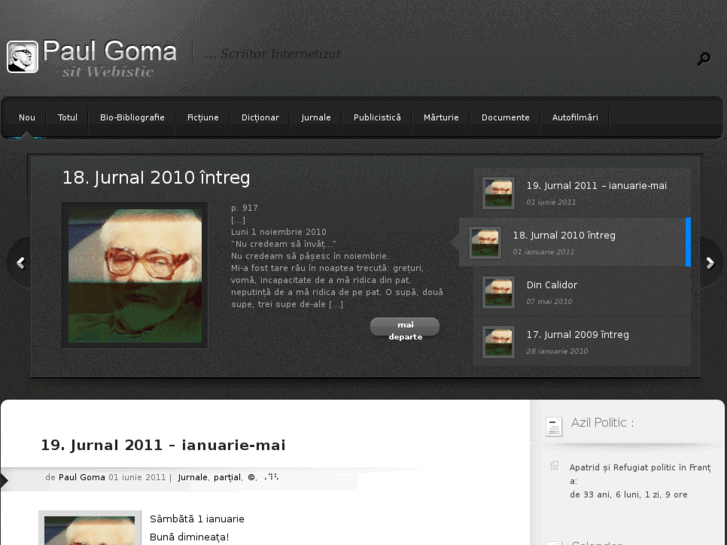
Task: Click the Paul Goma portrait logo
Action: point(22,57)
